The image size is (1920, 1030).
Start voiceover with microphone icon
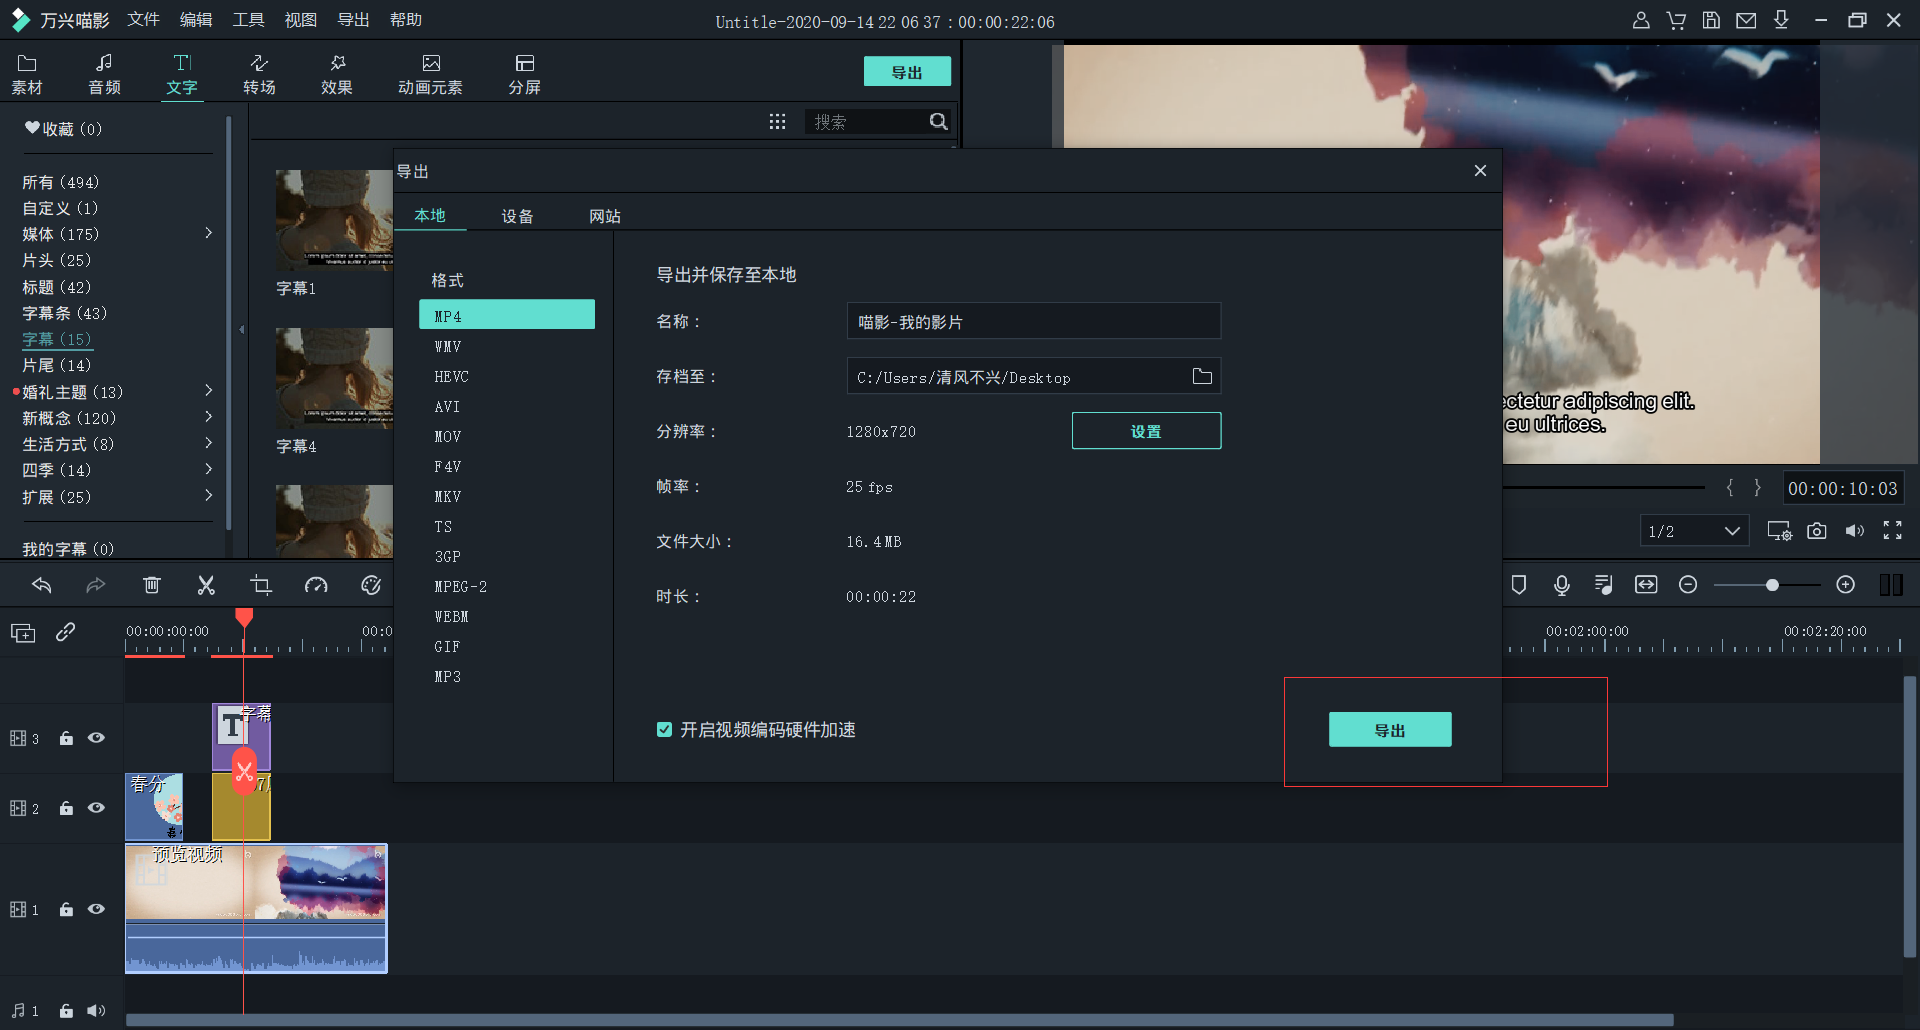click(x=1561, y=585)
